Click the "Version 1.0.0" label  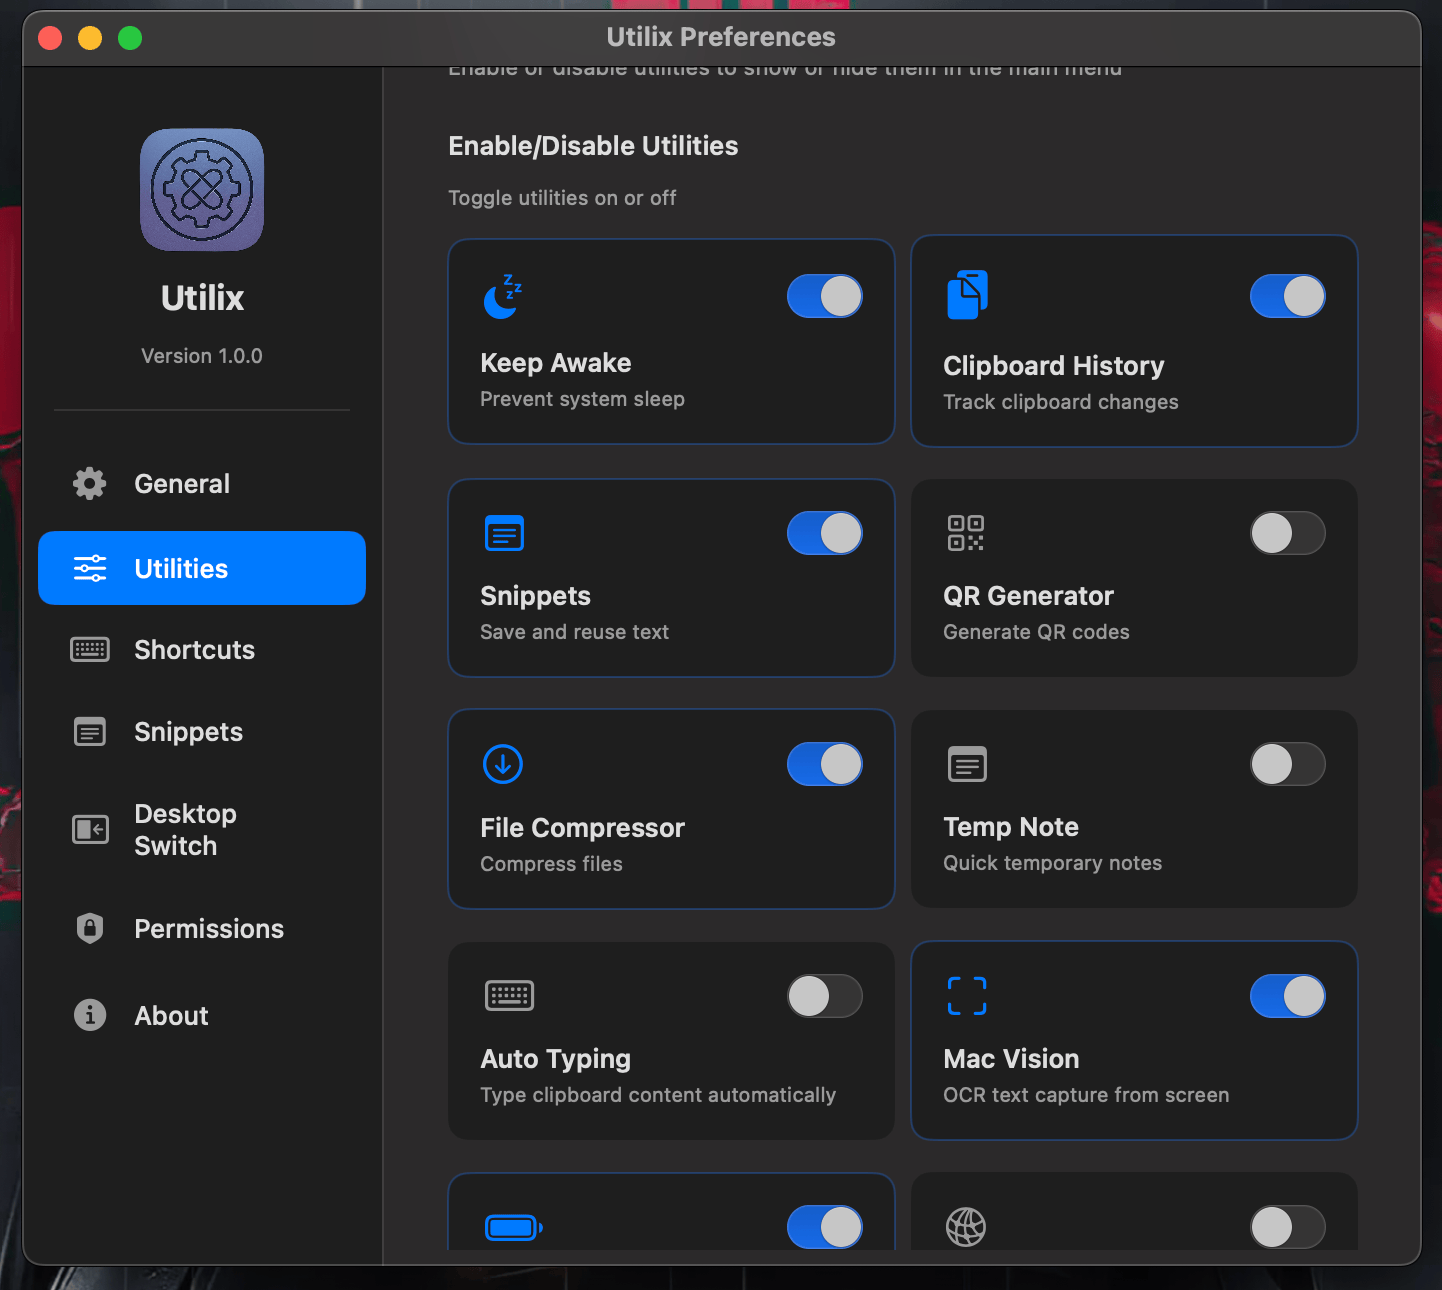[x=202, y=356]
